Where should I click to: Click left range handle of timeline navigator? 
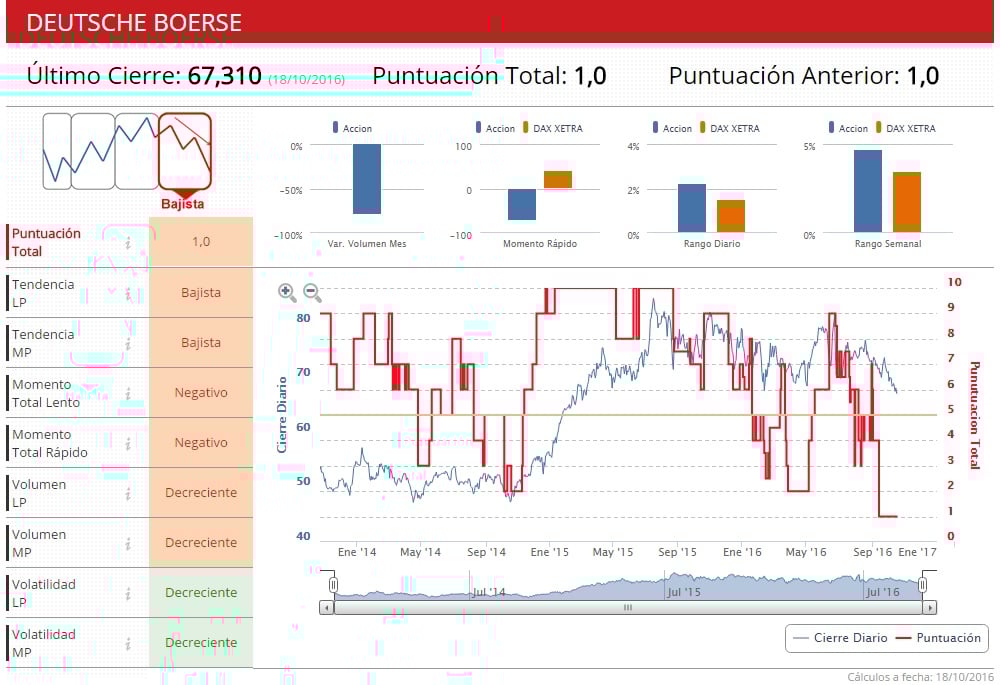tap(333, 585)
